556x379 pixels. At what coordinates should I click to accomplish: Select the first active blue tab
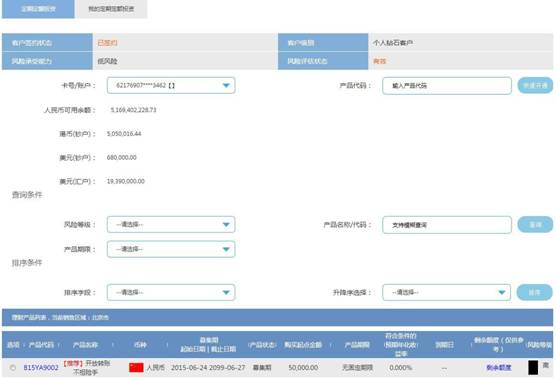(x=38, y=9)
